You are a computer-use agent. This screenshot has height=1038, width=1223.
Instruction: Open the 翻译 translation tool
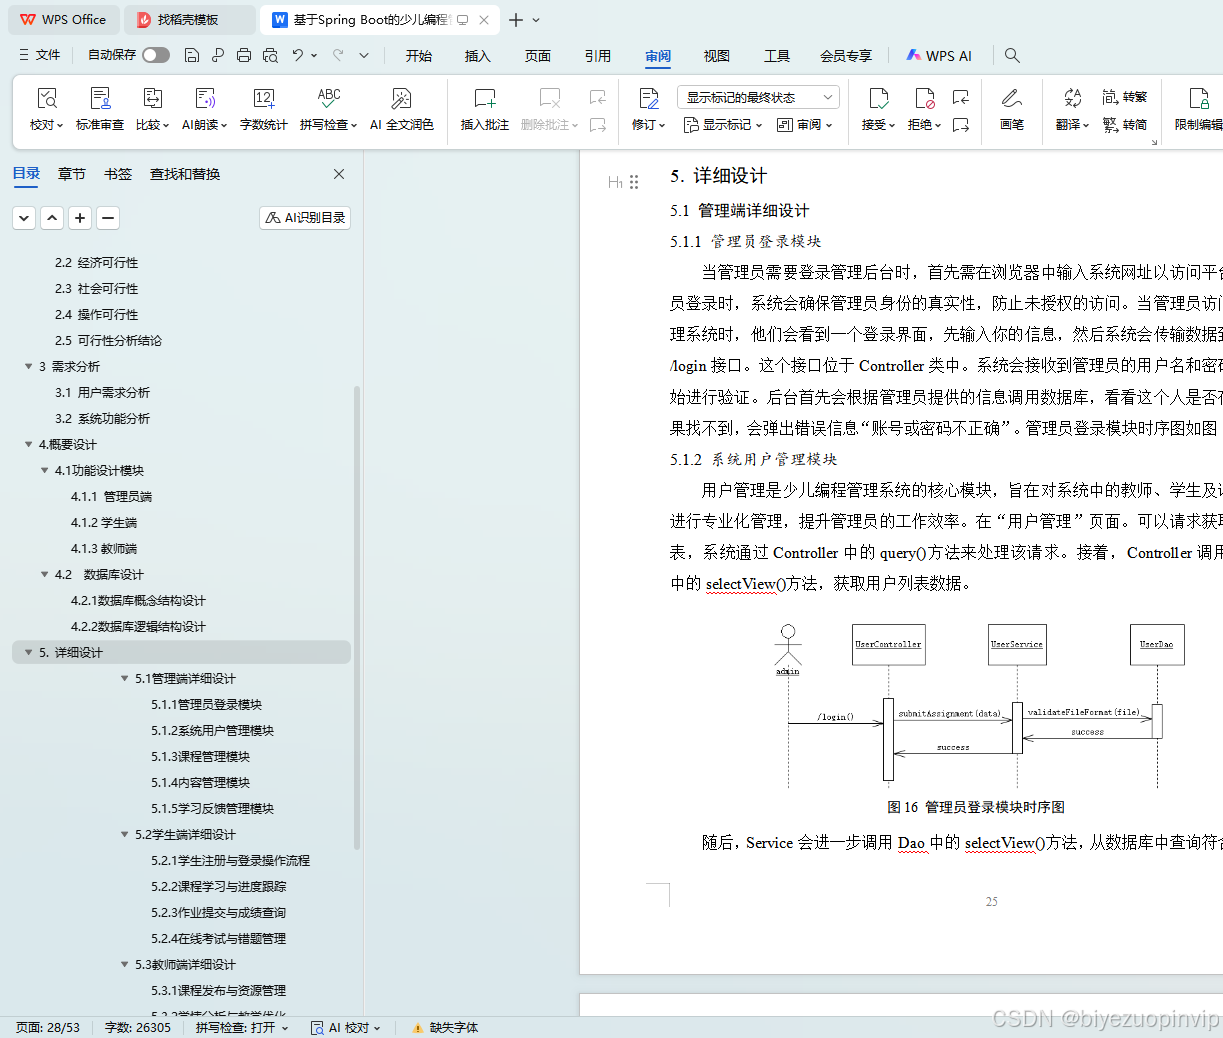tap(1071, 105)
